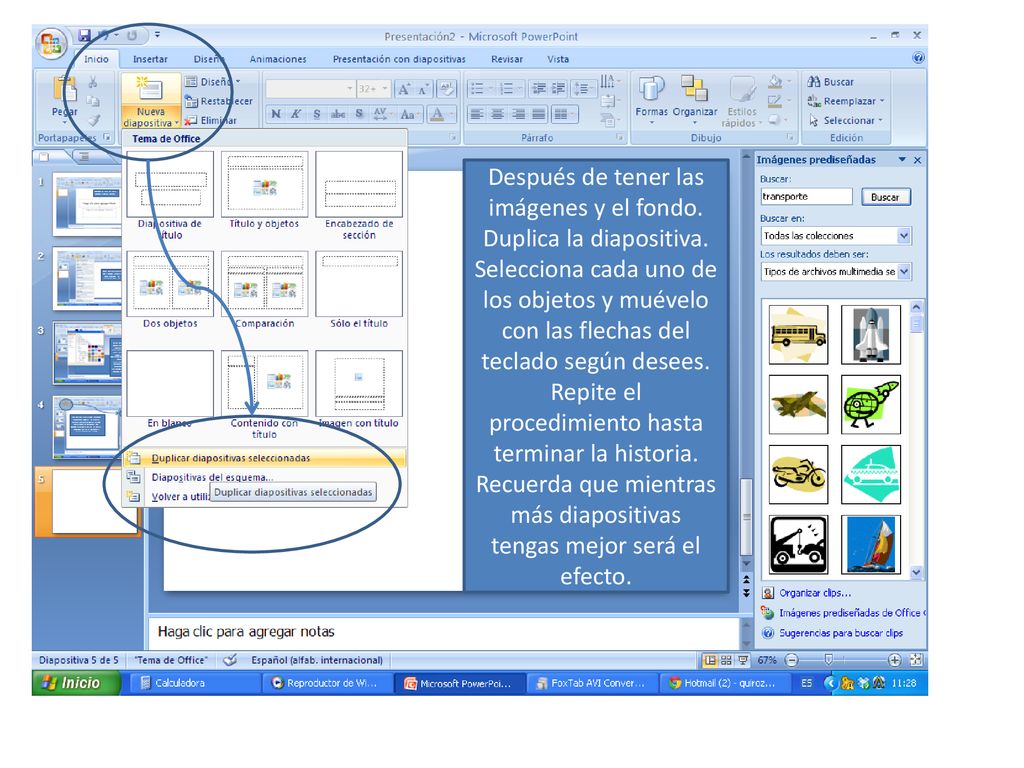
Task: Open the Organizar arrange menu
Action: coord(694,98)
